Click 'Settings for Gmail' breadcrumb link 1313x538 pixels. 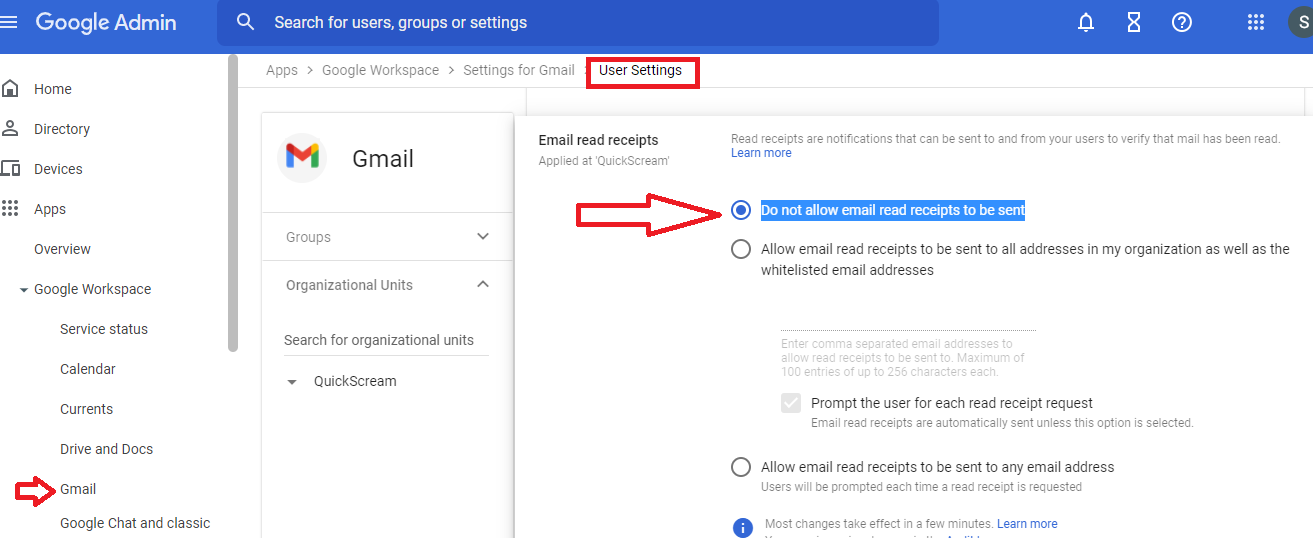tap(519, 70)
